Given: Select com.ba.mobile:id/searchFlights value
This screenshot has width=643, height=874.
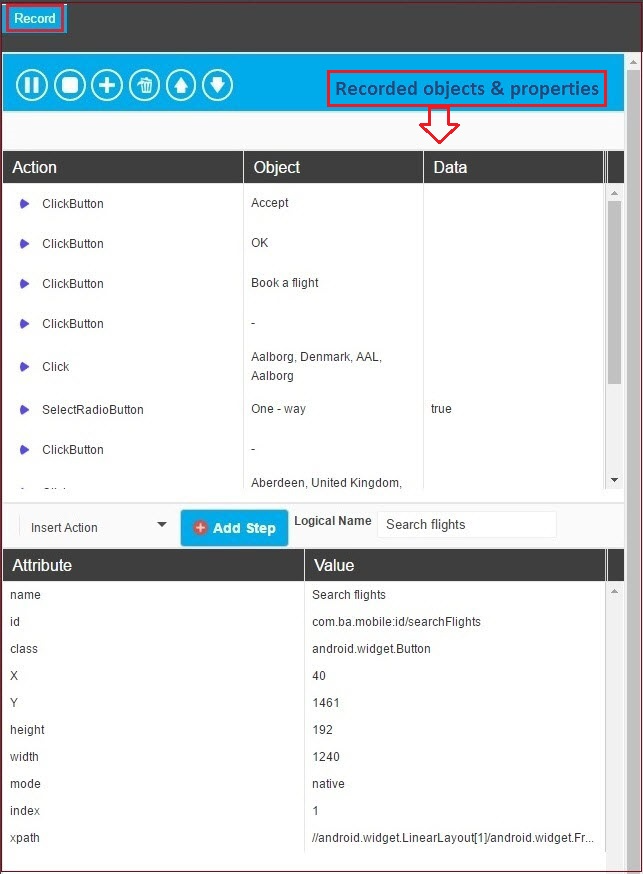Looking at the screenshot, I should (x=396, y=622).
